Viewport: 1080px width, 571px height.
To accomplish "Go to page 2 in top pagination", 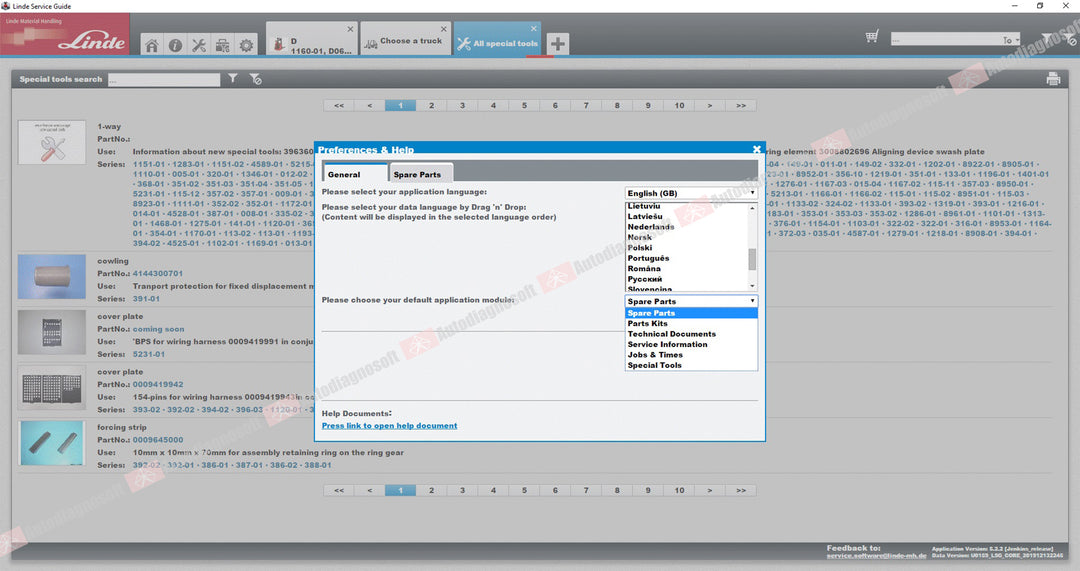I will point(431,105).
